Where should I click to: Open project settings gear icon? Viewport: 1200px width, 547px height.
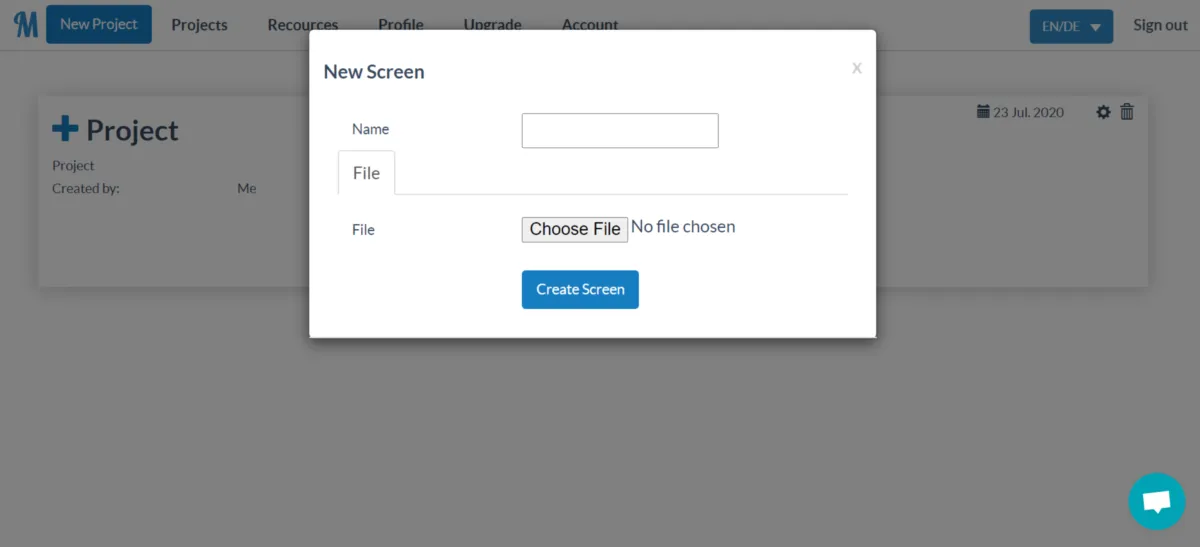coord(1103,112)
